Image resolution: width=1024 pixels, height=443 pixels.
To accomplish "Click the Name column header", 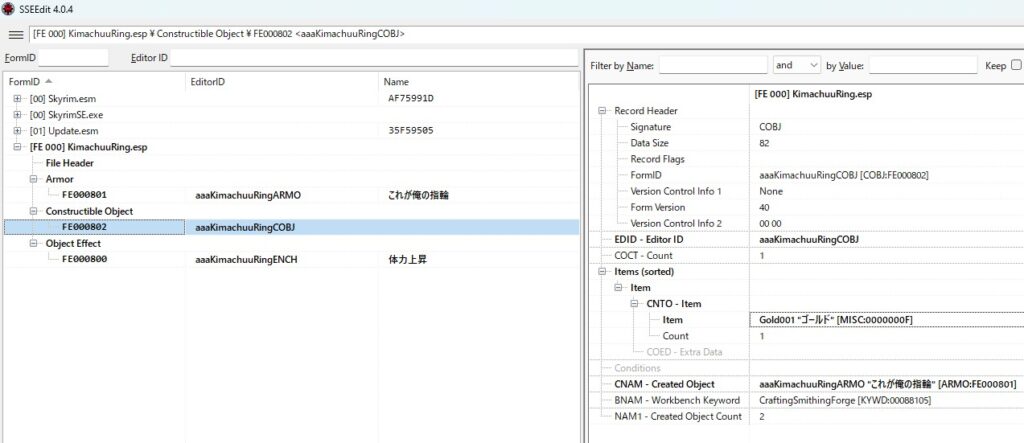I will [396, 81].
